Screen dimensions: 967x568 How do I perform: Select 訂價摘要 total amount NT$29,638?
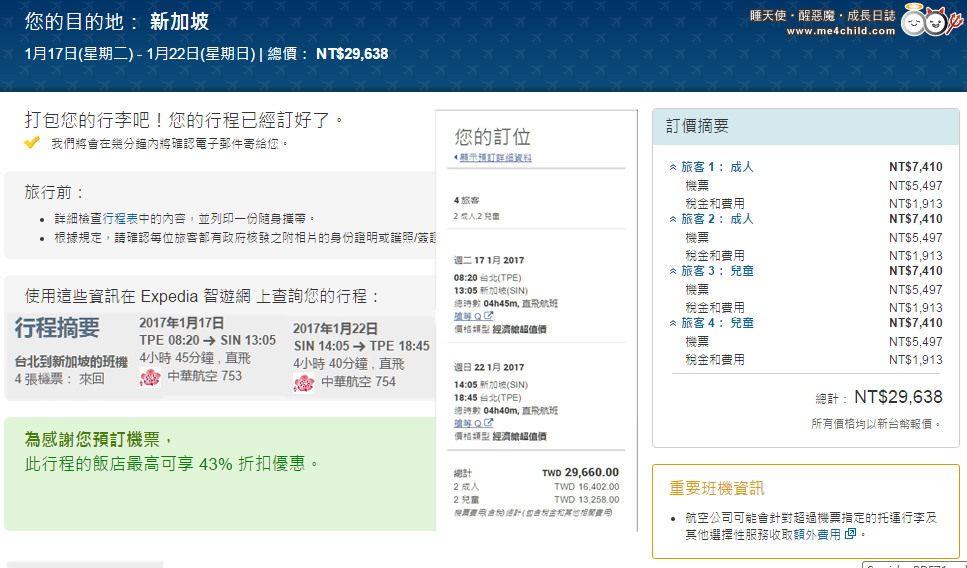898,397
